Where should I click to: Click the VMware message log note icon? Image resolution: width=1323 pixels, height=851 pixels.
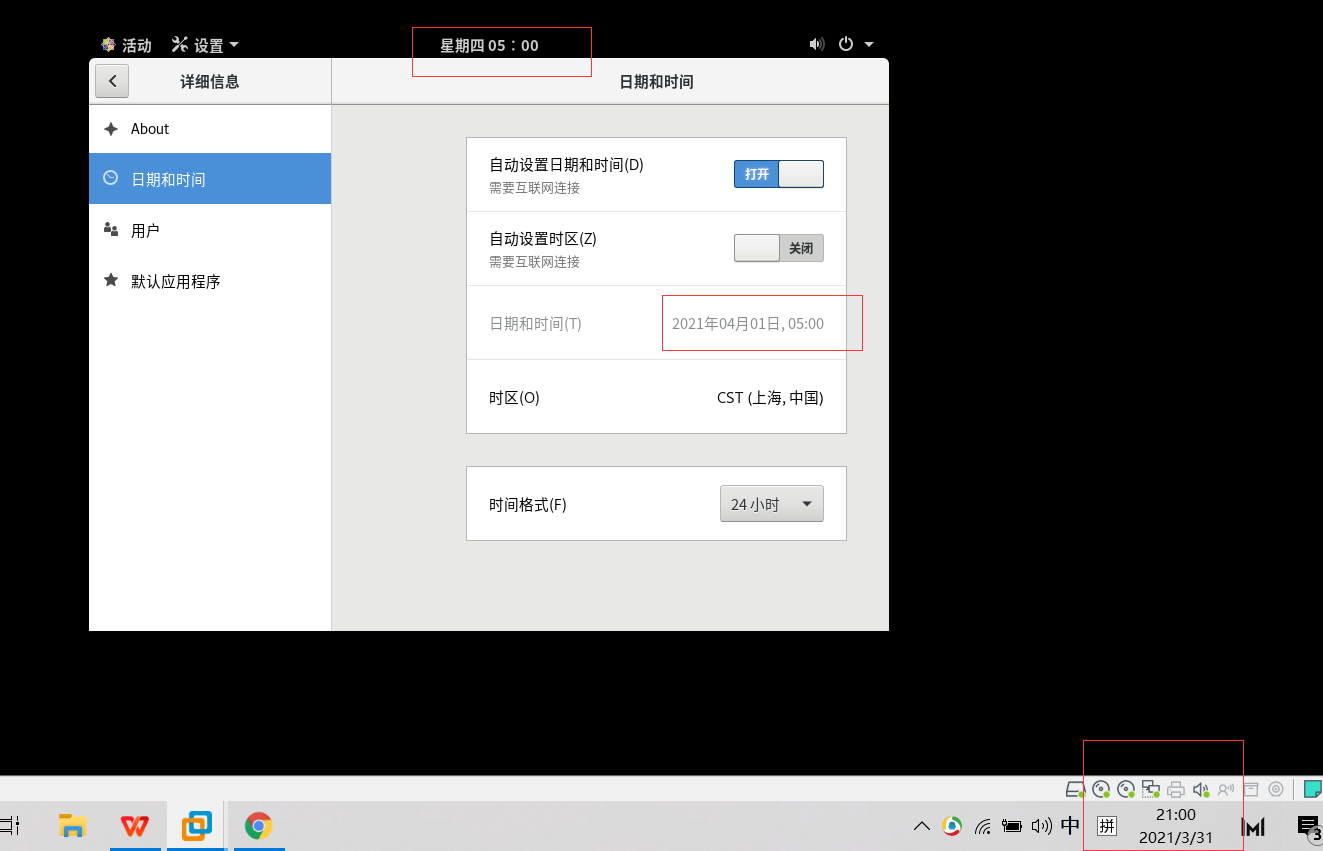tap(1313, 789)
